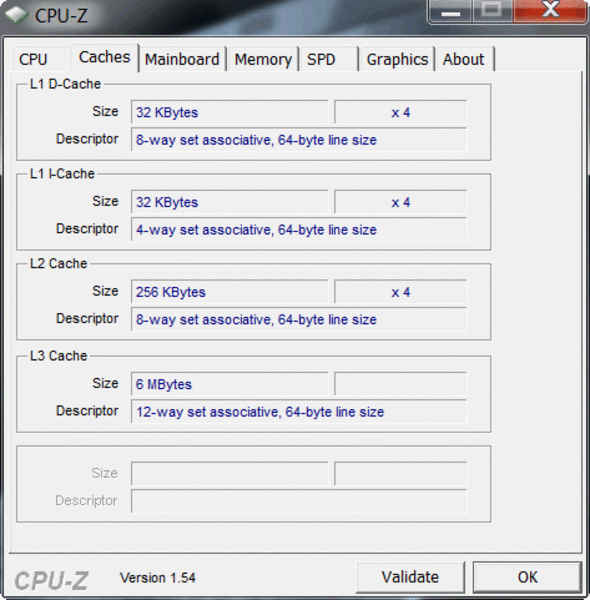Click the L3 Cache 6 MBytes field
The height and width of the screenshot is (600, 590).
(230, 384)
